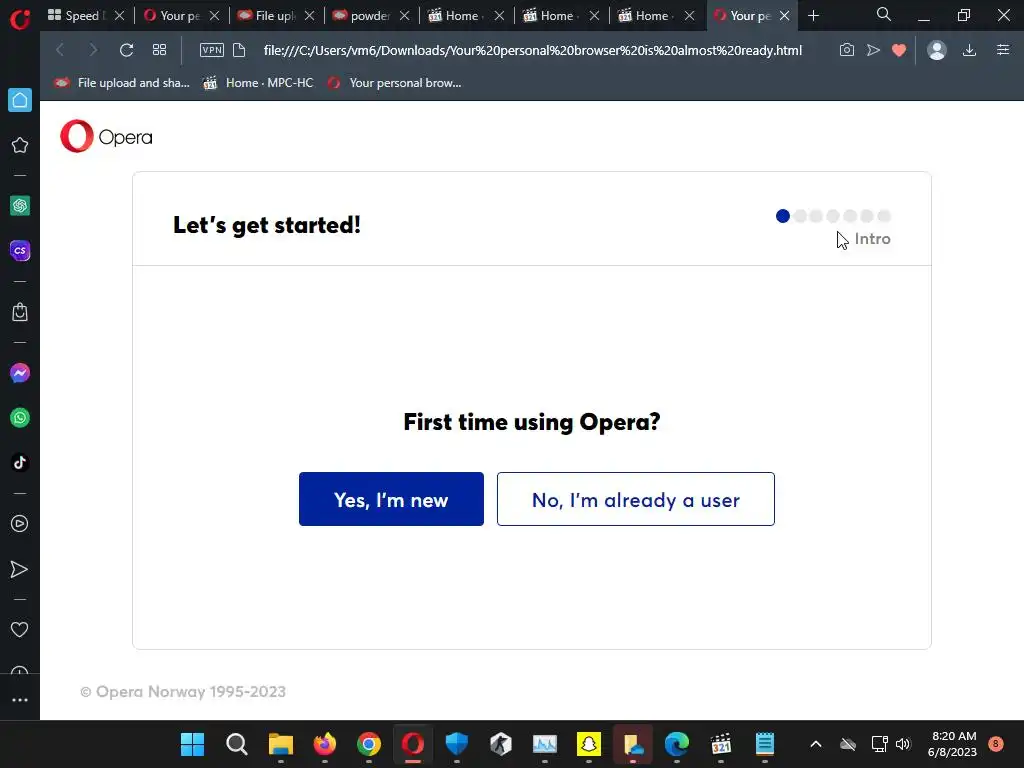Screen dimensions: 1024x768
Task: Open Windows Start menu
Action: pyautogui.click(x=192, y=744)
